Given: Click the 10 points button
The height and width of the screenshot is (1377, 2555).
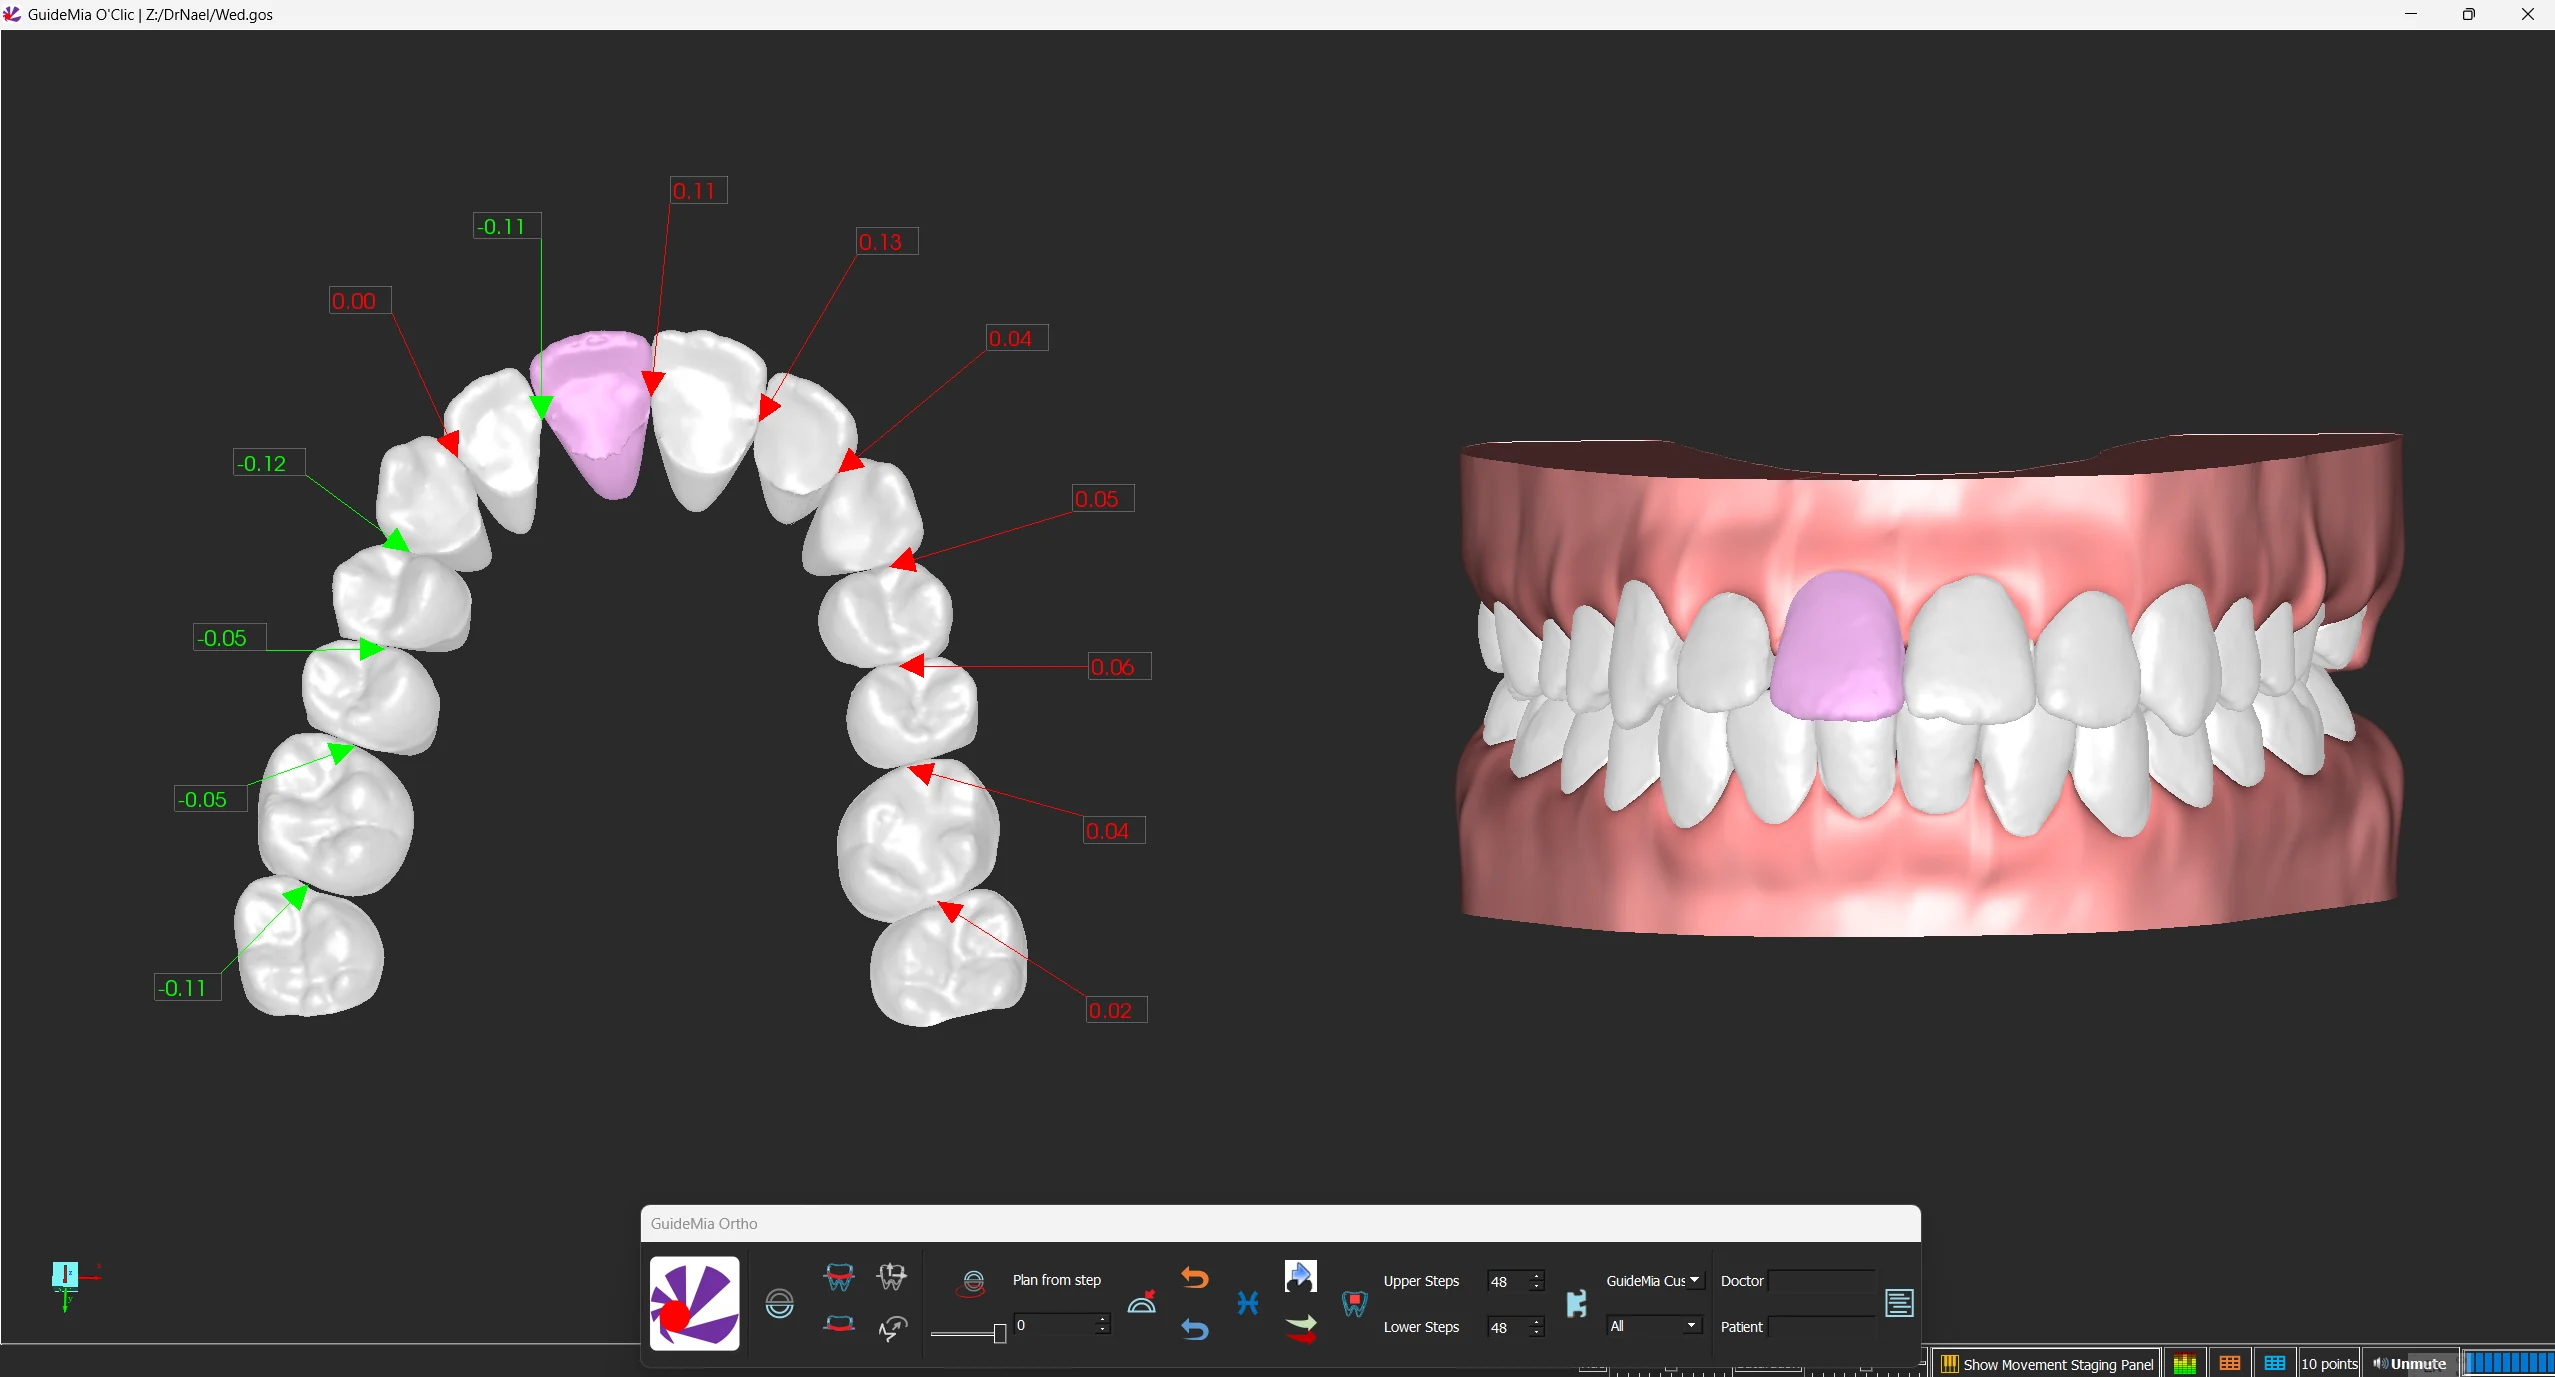Looking at the screenshot, I should pos(2329,1364).
